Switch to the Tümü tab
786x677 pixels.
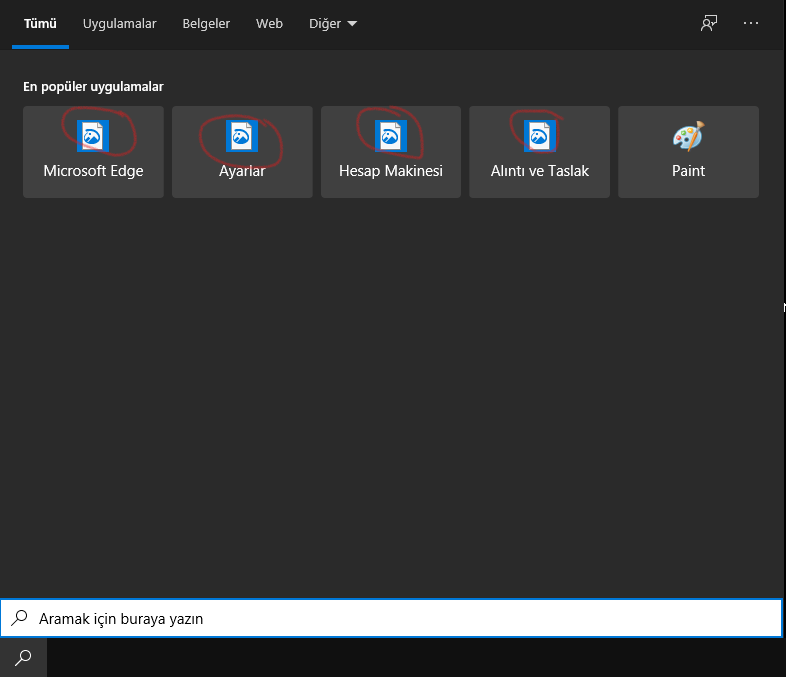coord(40,23)
